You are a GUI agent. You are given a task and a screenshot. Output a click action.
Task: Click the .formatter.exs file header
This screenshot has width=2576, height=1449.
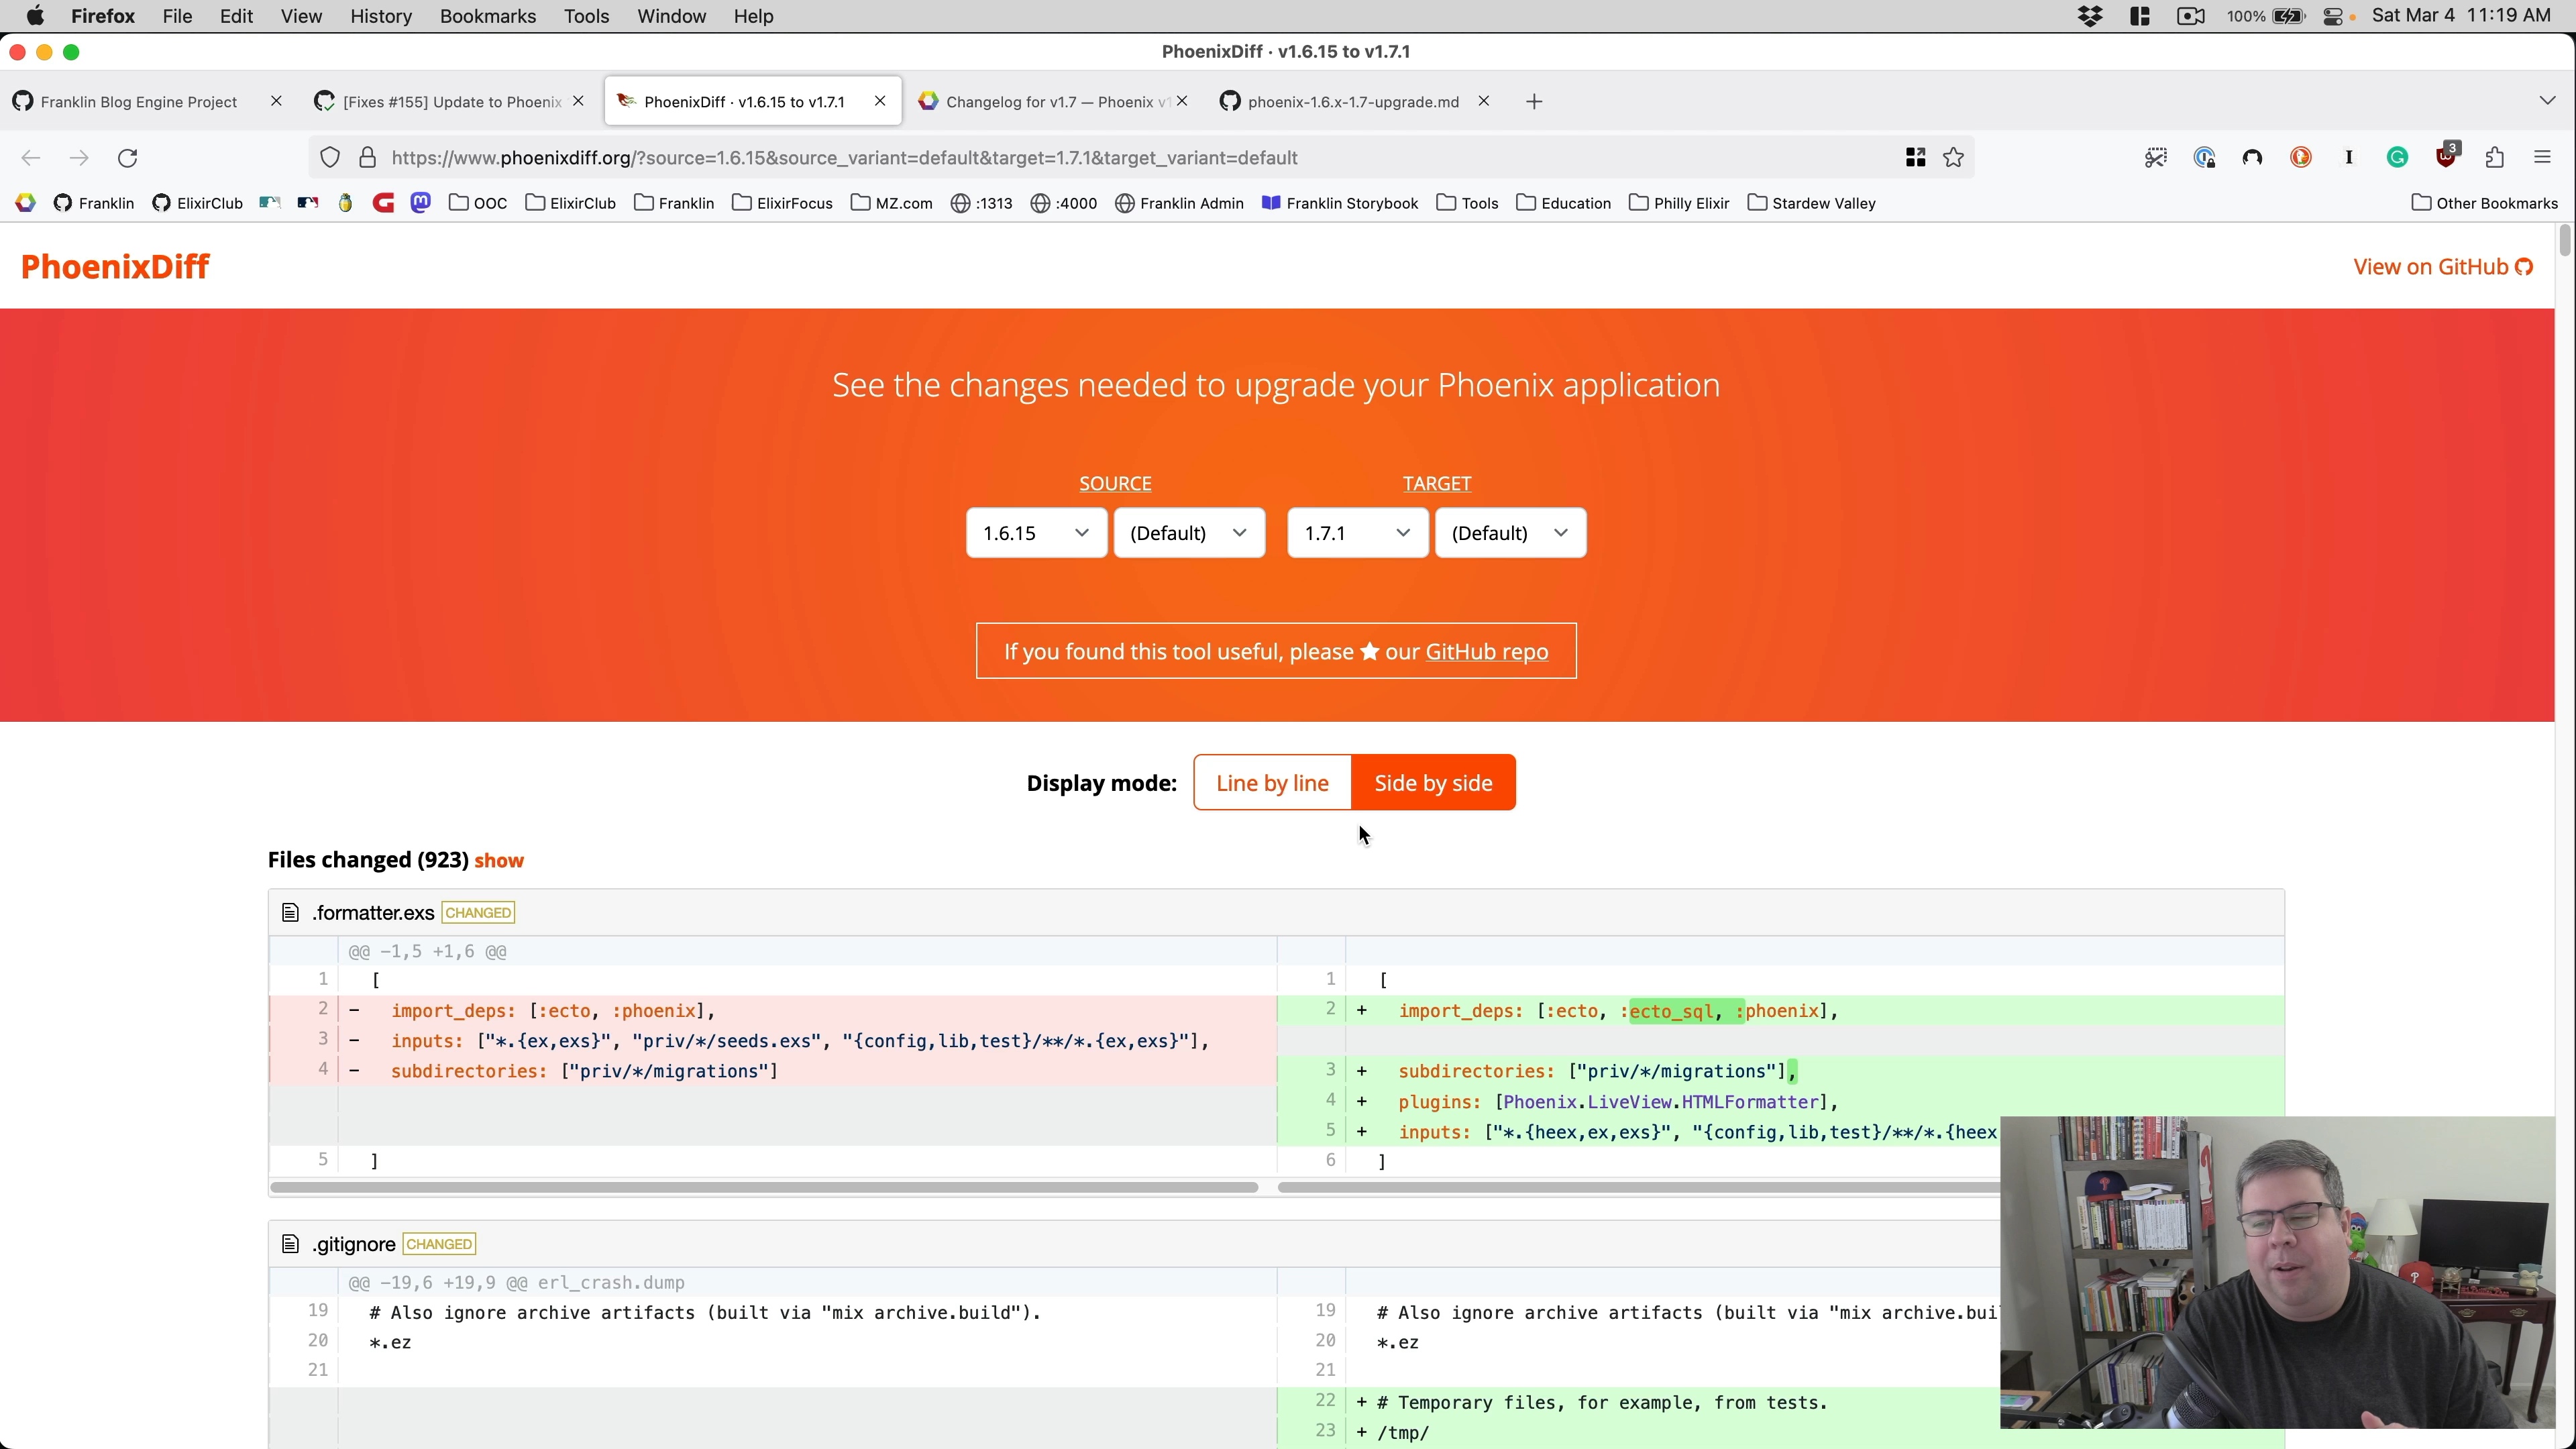(x=1276, y=913)
